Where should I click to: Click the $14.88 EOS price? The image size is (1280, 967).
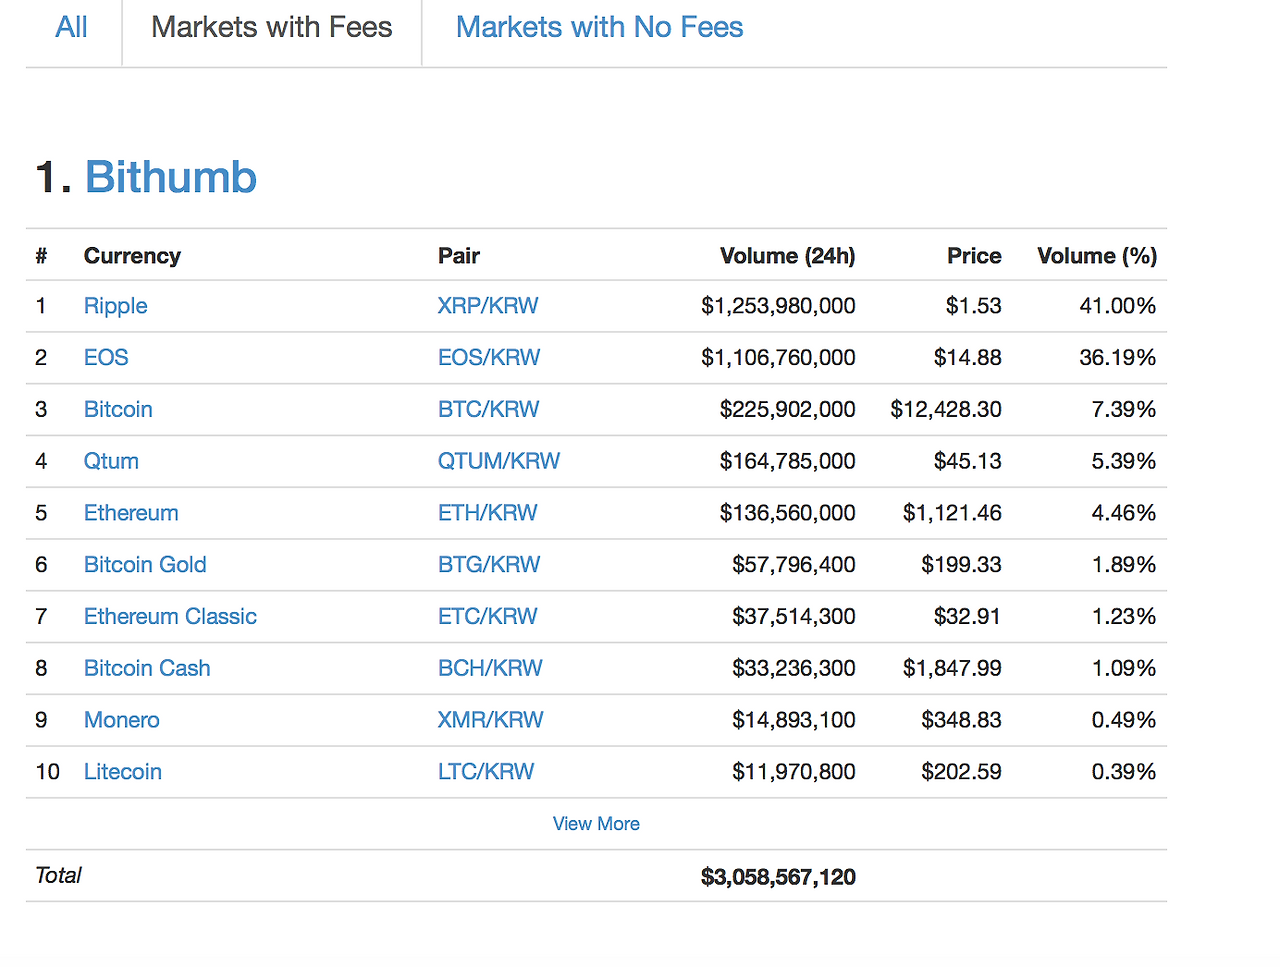968,358
